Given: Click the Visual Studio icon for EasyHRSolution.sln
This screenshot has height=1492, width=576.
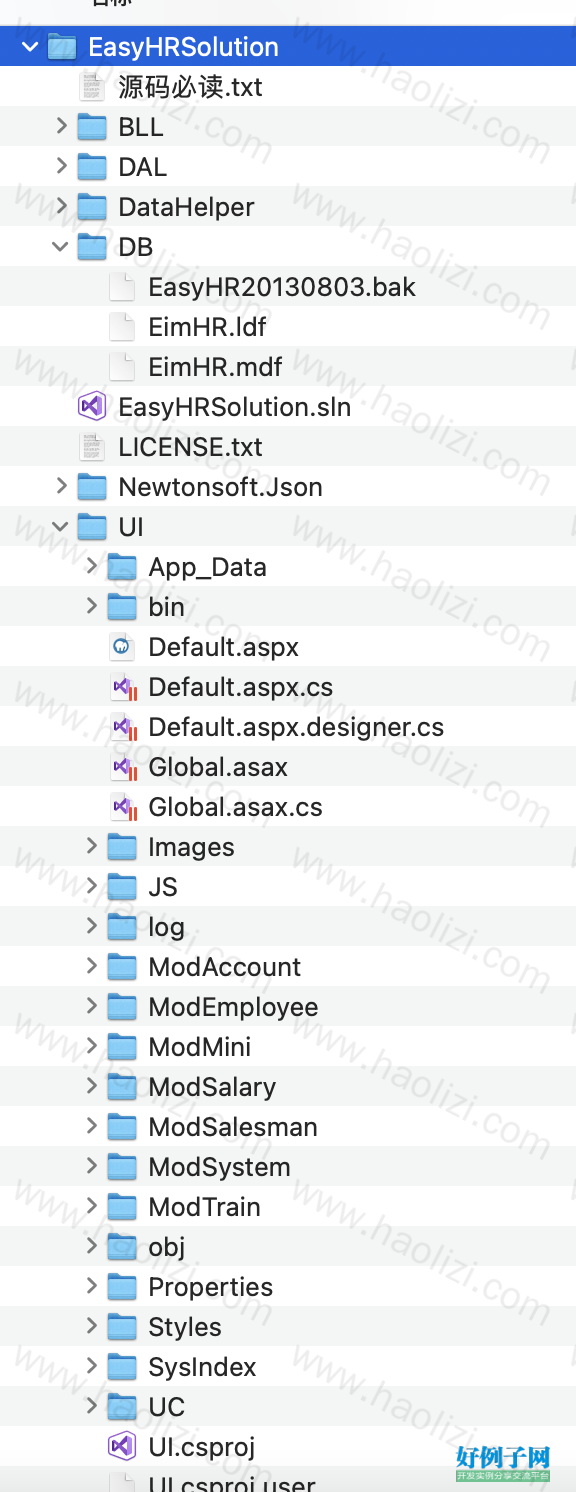Looking at the screenshot, I should 92,407.
